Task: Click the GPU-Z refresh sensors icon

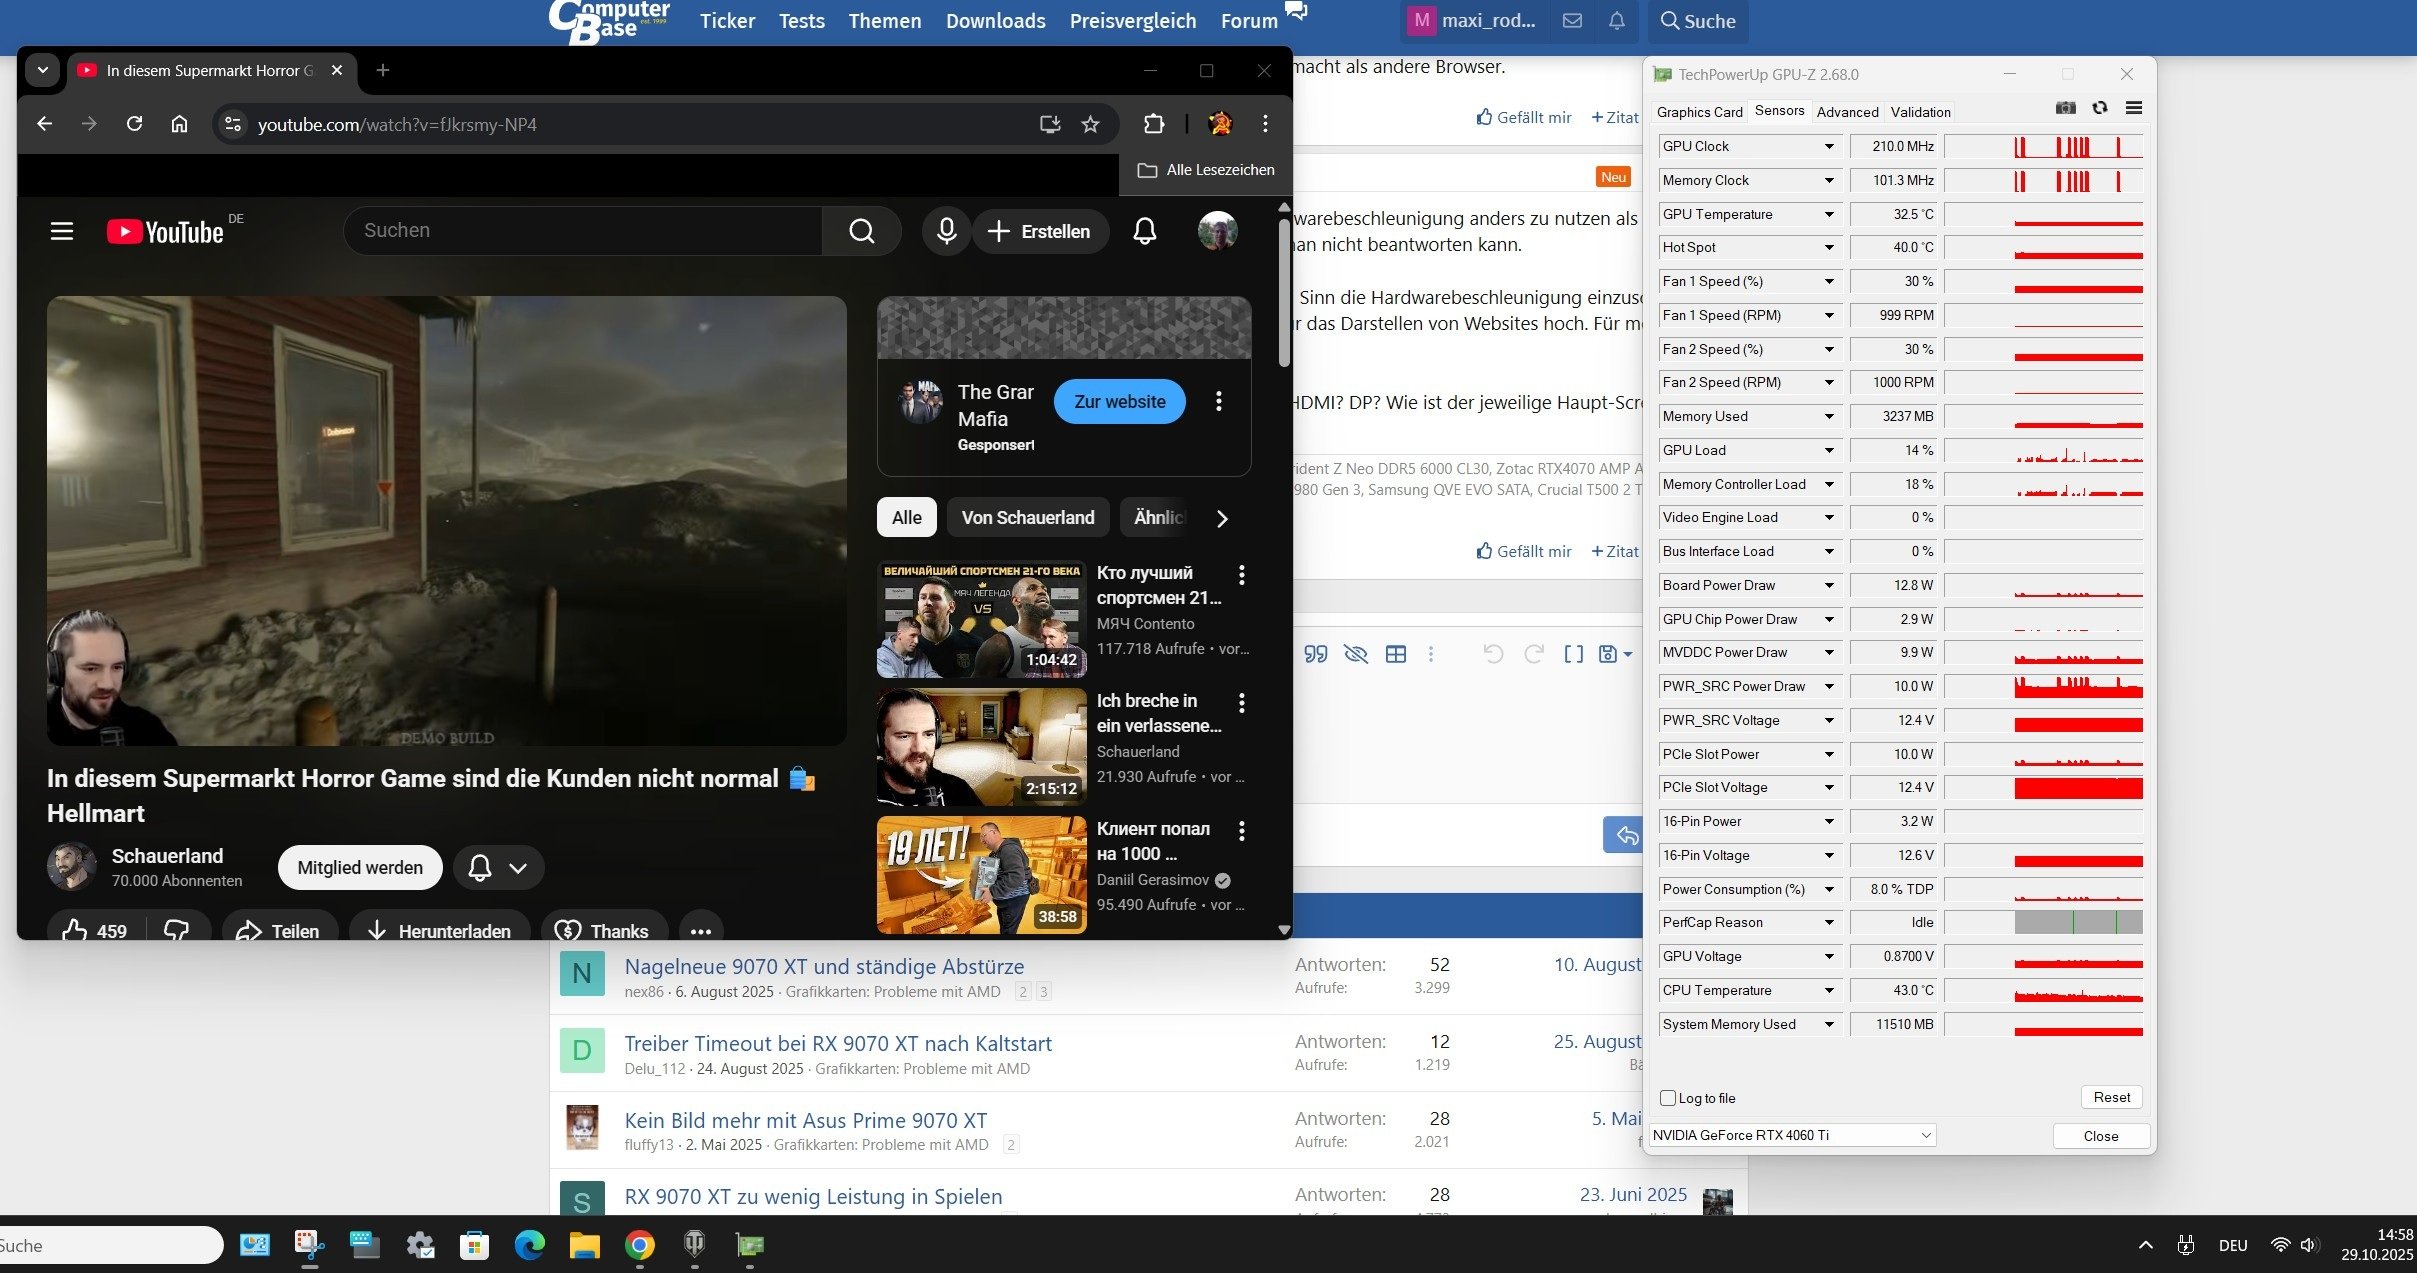Action: (x=2099, y=108)
